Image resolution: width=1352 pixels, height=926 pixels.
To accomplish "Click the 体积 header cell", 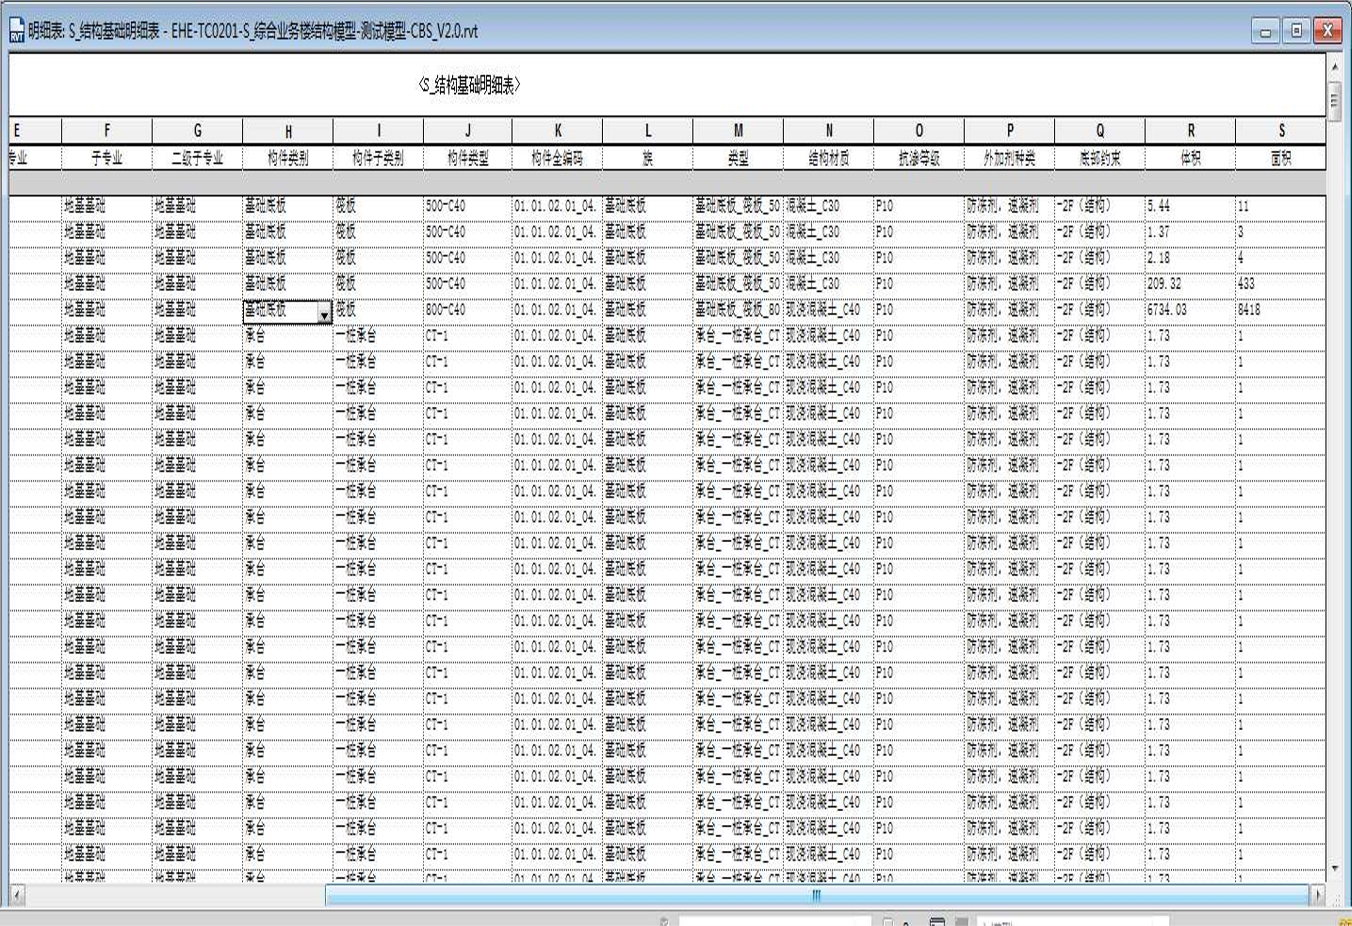I will tap(1190, 158).
